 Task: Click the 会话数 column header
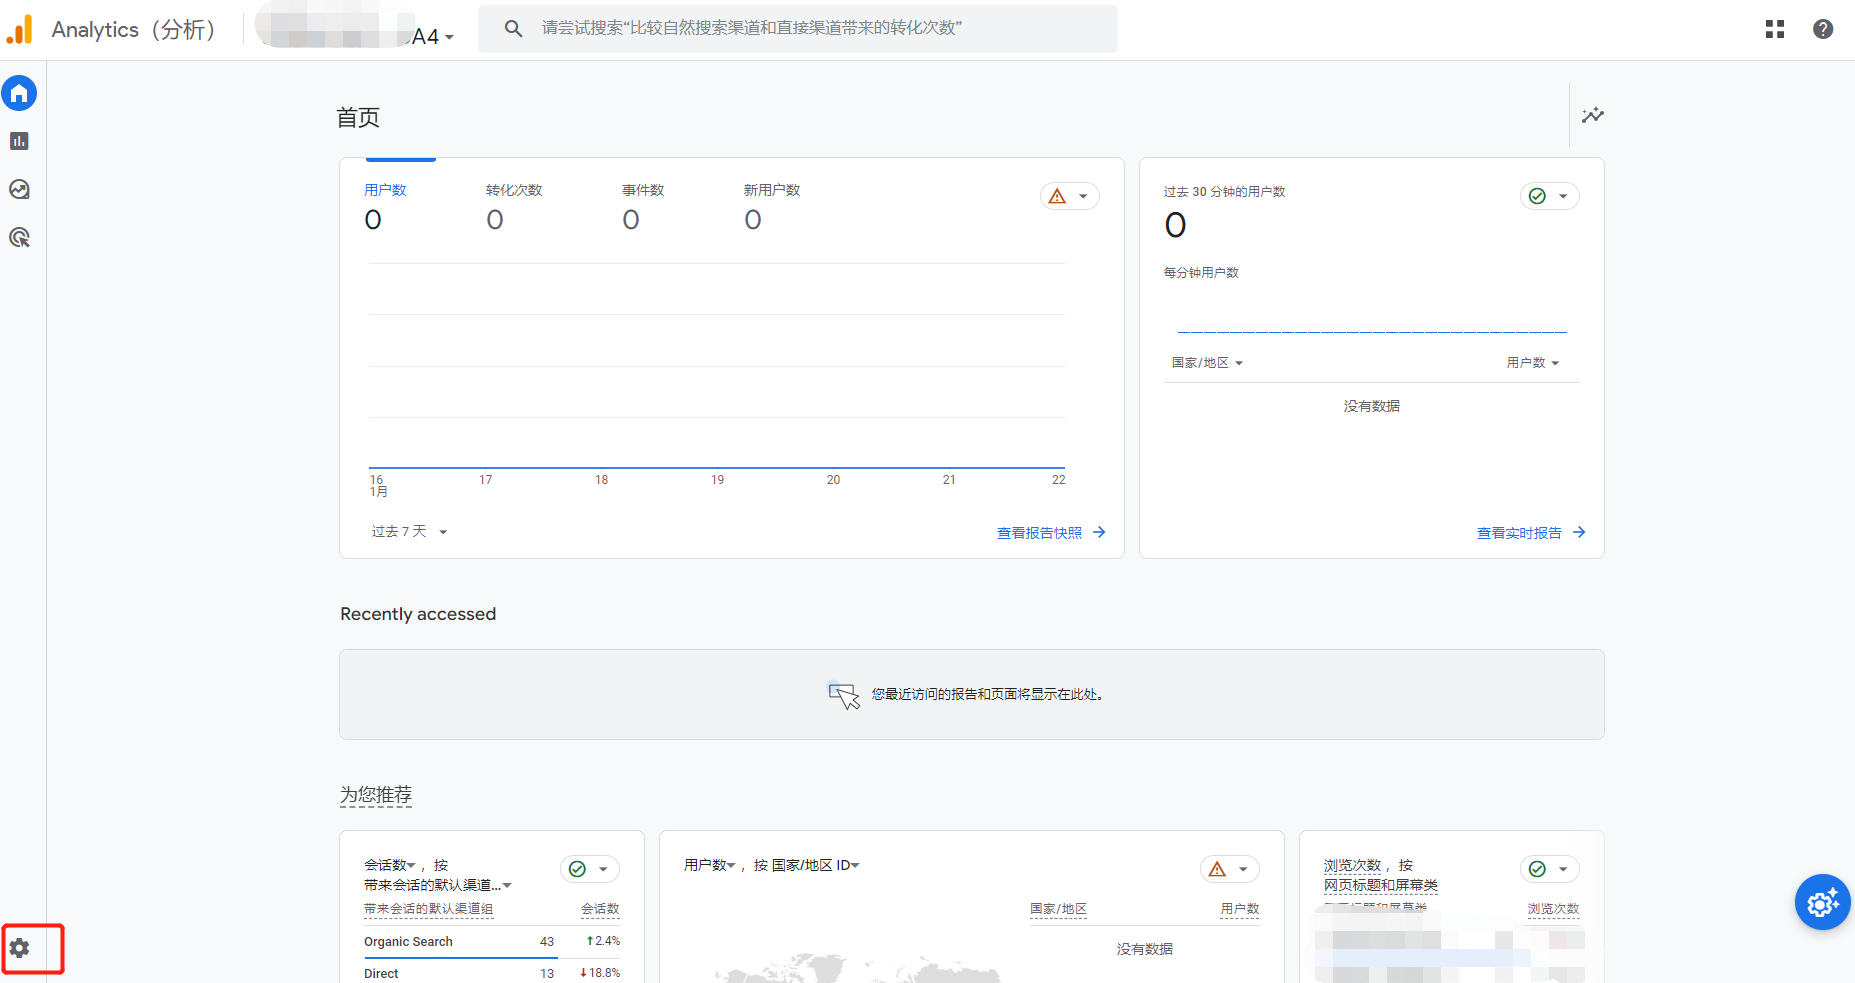(600, 909)
